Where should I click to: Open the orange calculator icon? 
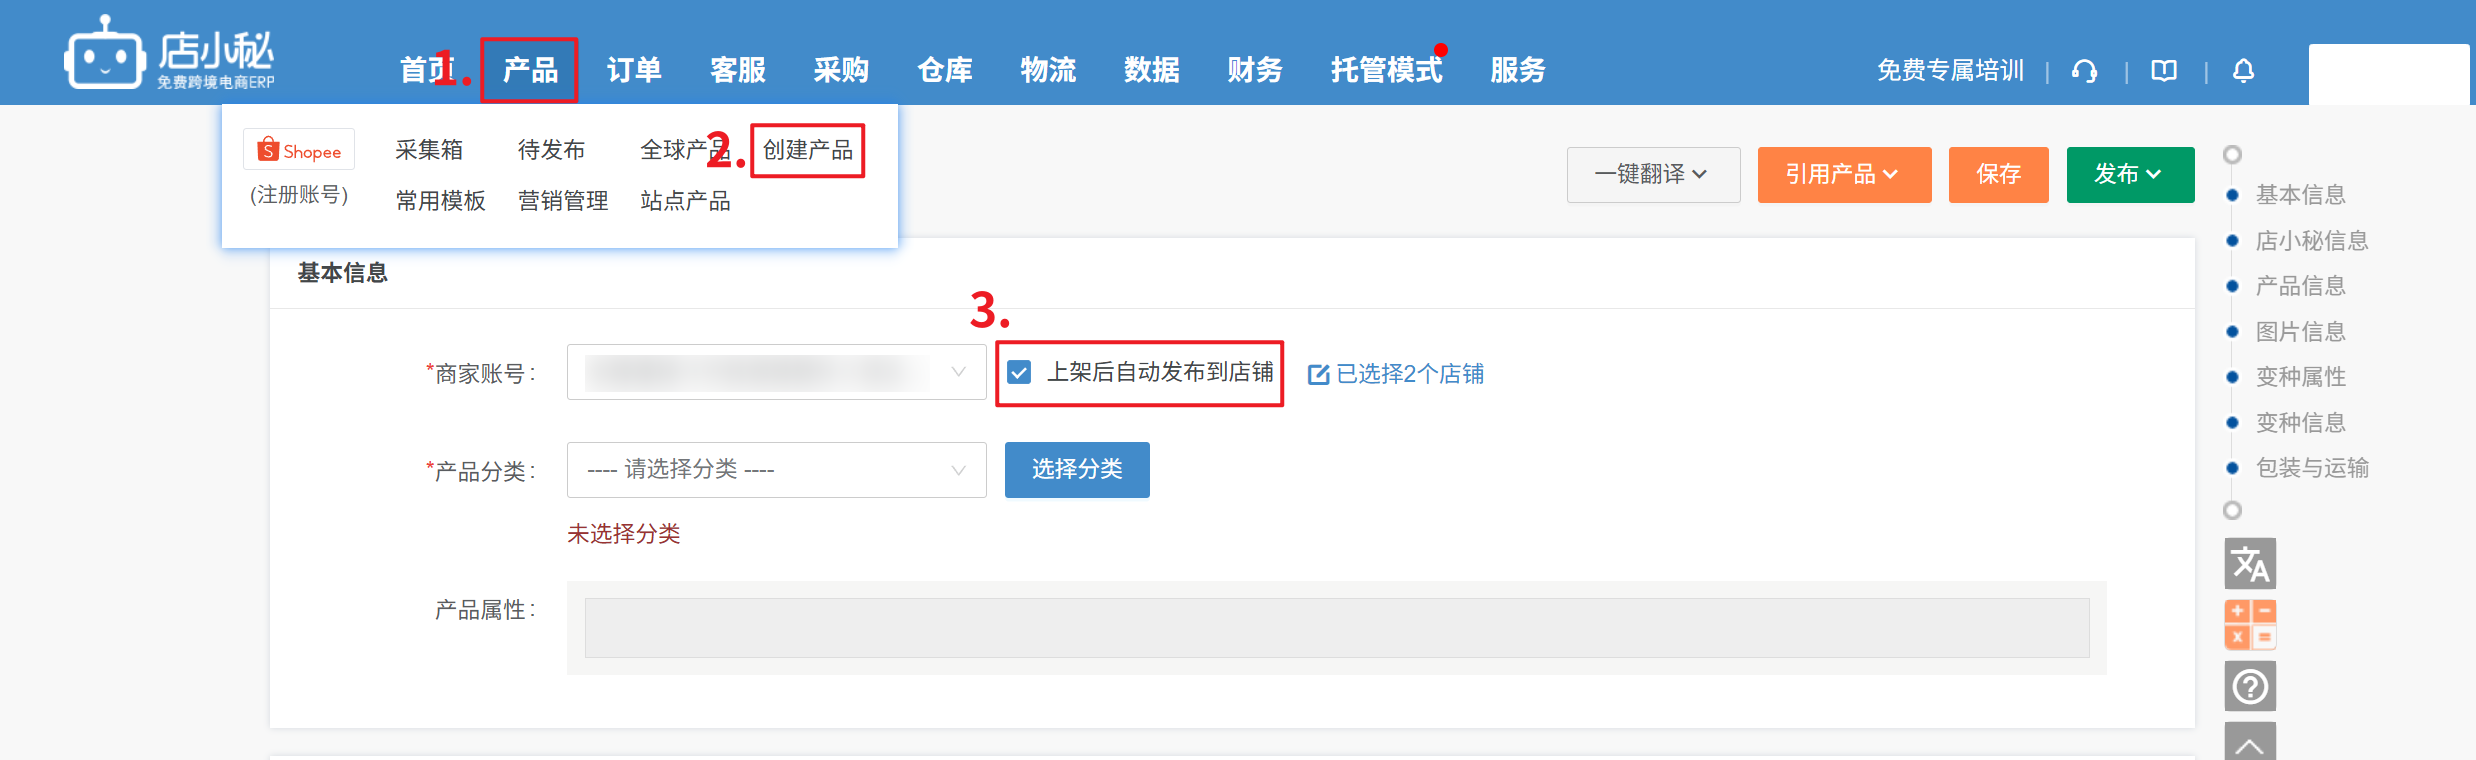pyautogui.click(x=2250, y=625)
